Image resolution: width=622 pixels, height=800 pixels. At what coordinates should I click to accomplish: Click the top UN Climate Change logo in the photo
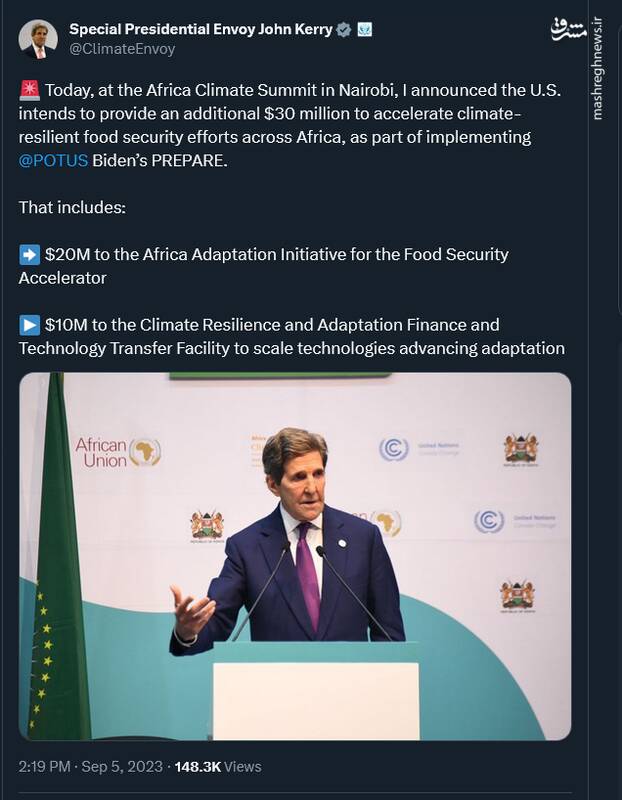(x=394, y=449)
